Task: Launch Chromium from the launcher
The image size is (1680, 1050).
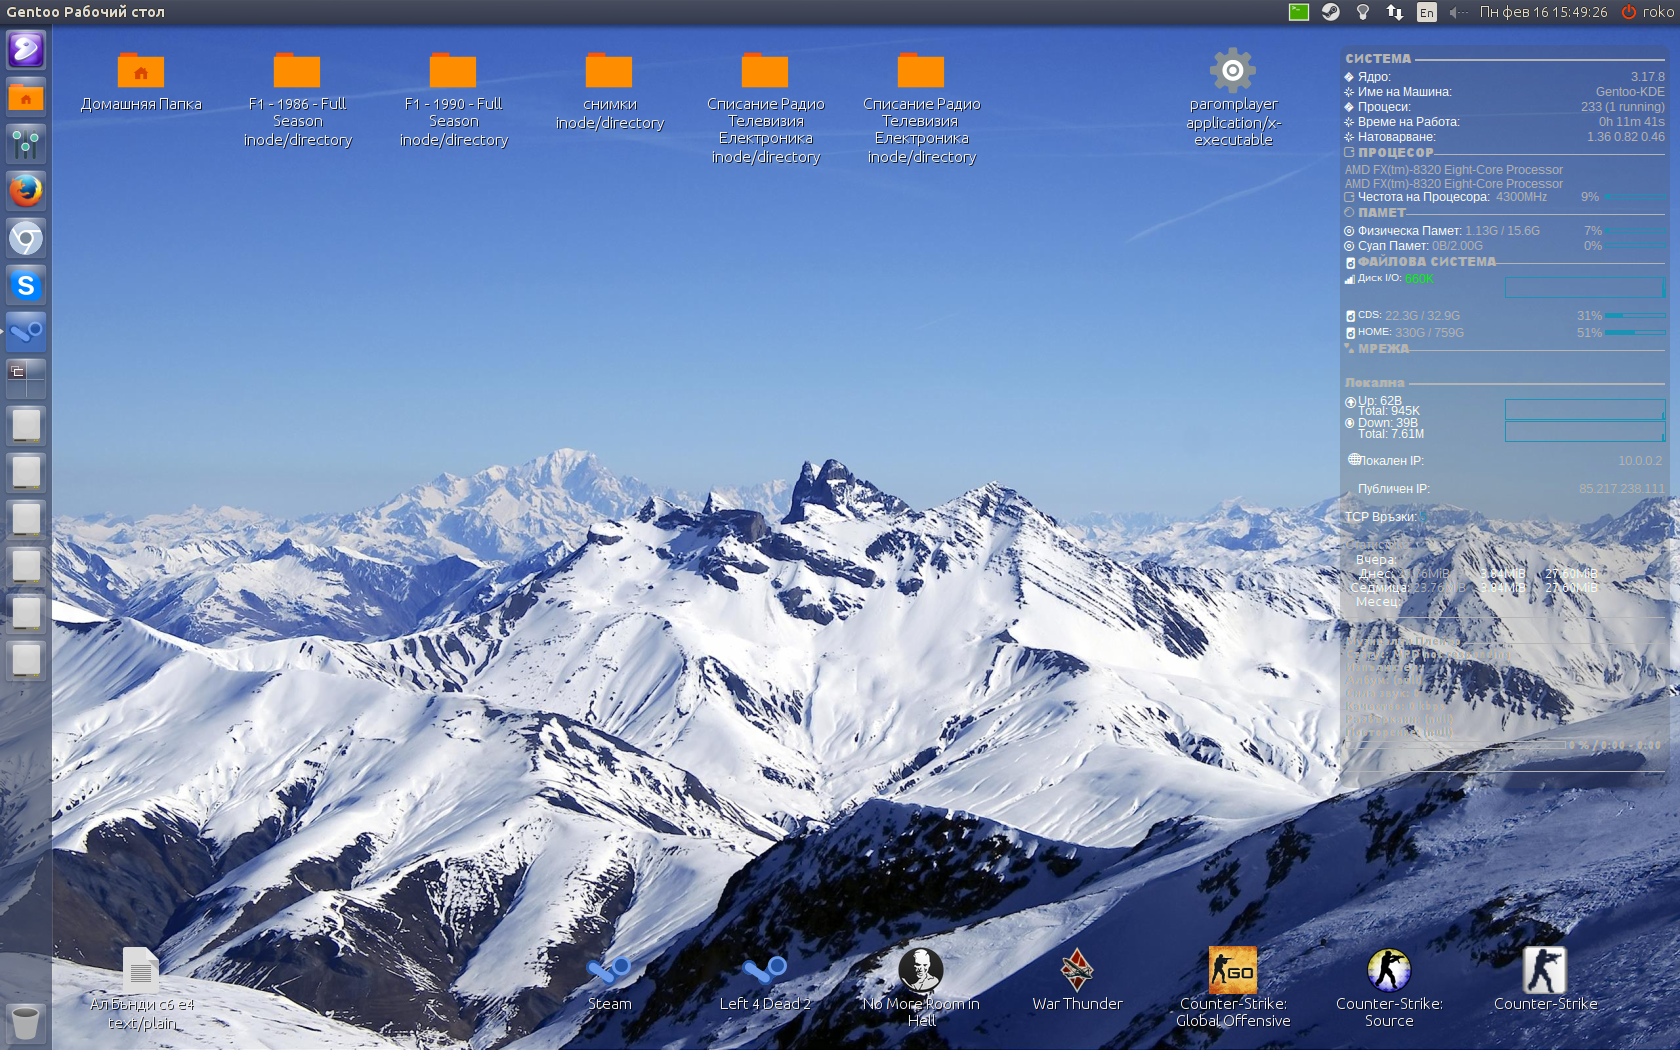Action: [x=26, y=238]
